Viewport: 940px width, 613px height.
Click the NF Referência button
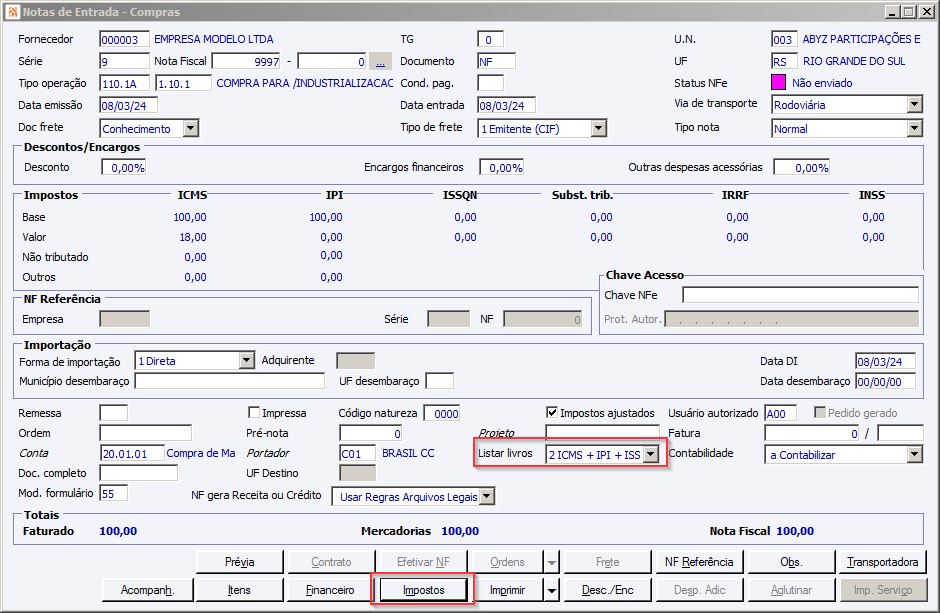[699, 562]
